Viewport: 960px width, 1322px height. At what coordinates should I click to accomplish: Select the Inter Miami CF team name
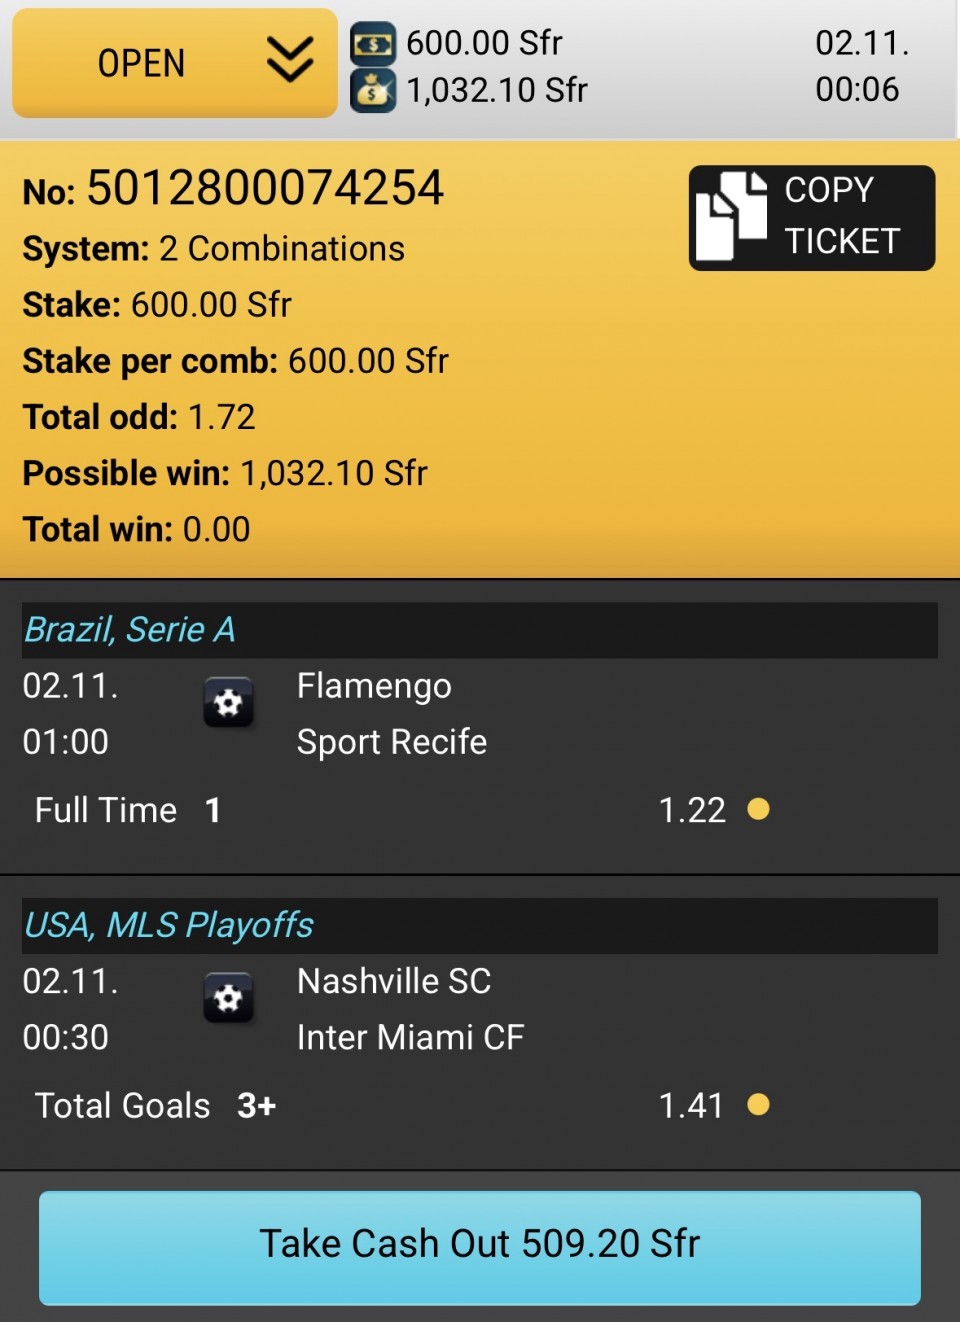[x=410, y=1037]
